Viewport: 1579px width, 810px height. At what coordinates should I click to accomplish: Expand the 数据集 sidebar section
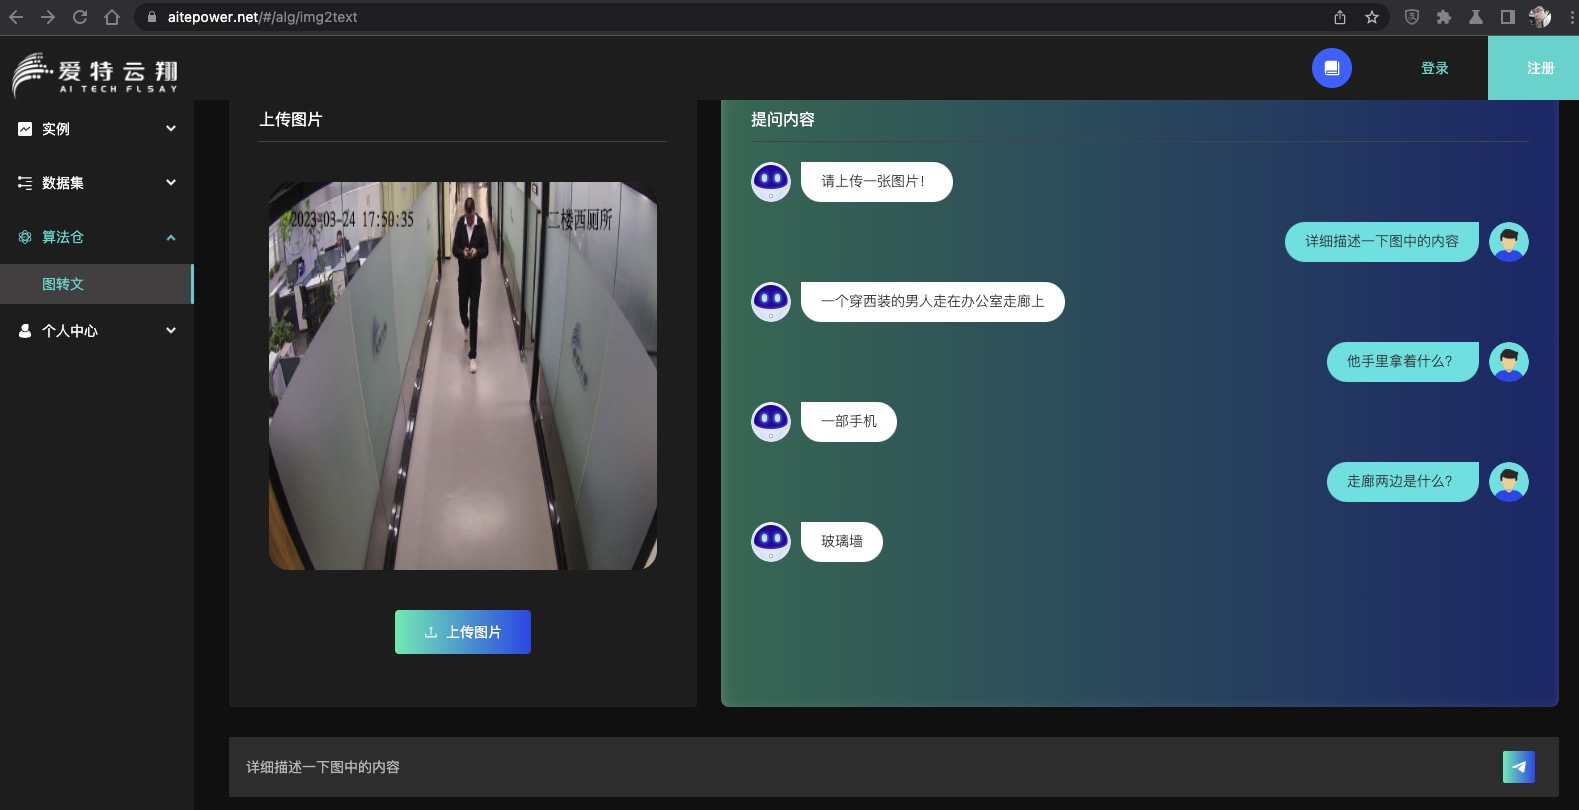pyautogui.click(x=97, y=183)
